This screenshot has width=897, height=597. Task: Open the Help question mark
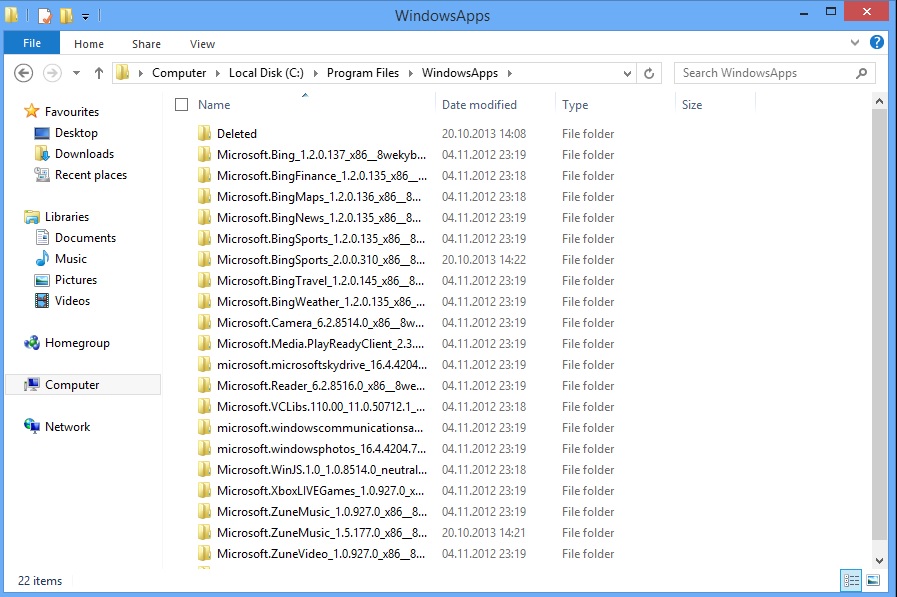tap(876, 42)
